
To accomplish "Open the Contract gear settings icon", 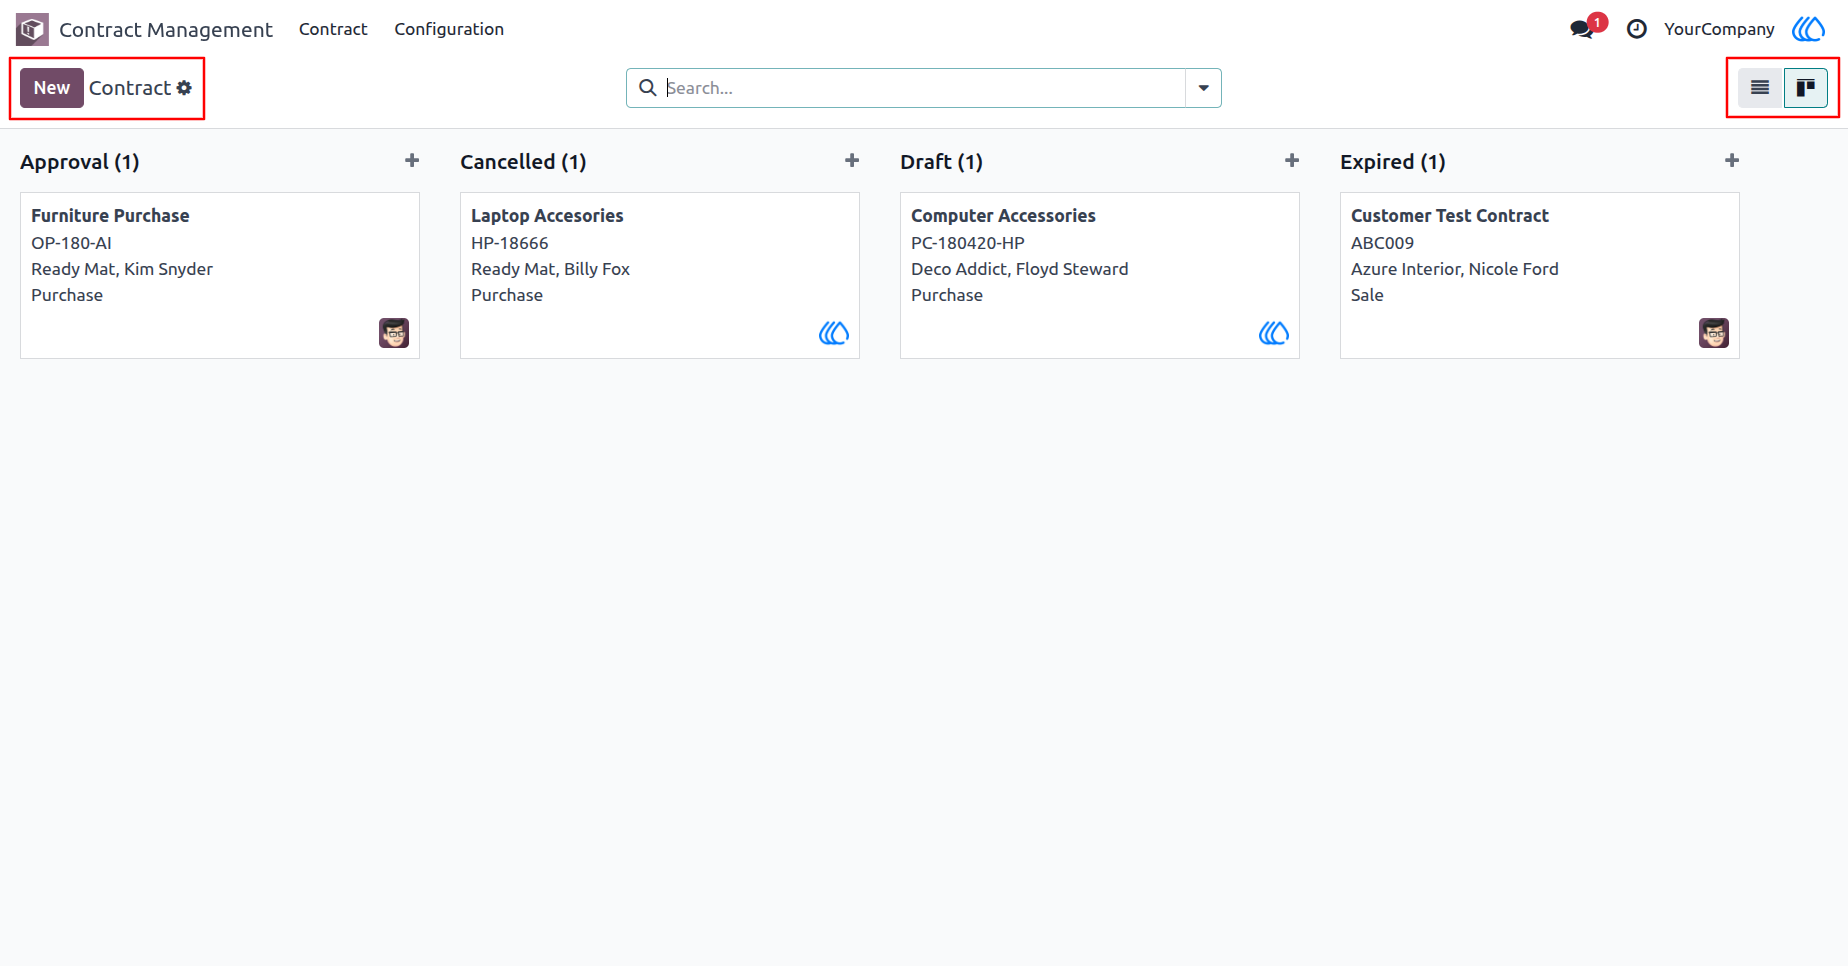I will (184, 88).
